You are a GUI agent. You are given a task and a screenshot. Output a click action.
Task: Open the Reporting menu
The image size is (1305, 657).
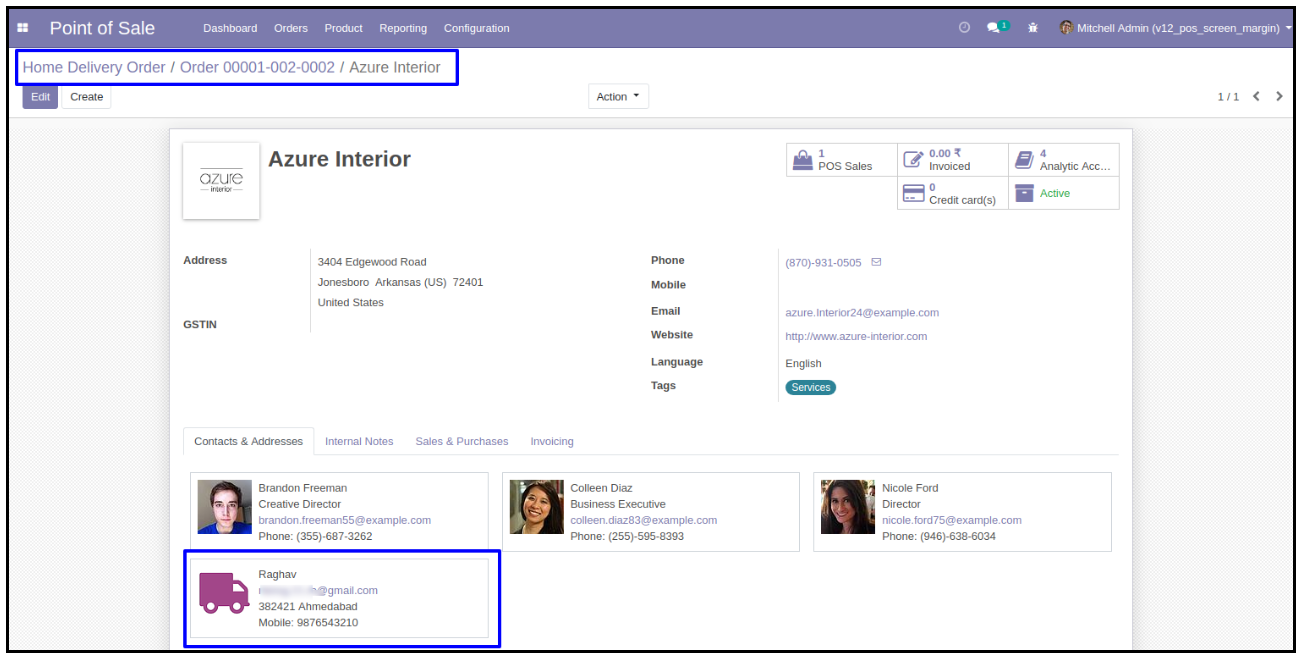[403, 28]
